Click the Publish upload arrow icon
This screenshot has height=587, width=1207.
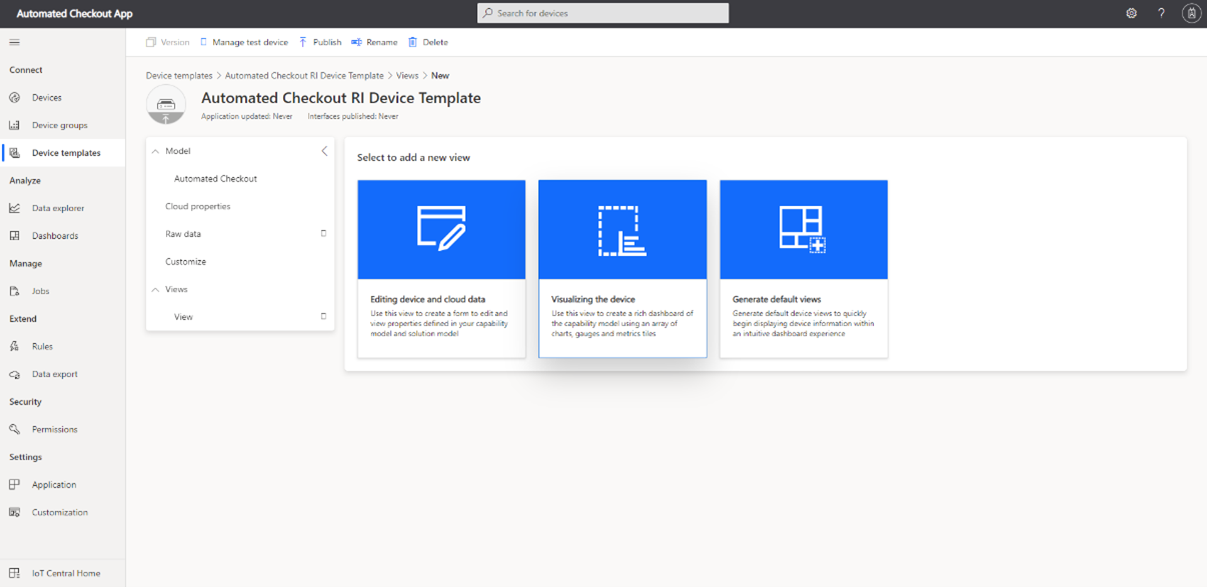point(303,42)
